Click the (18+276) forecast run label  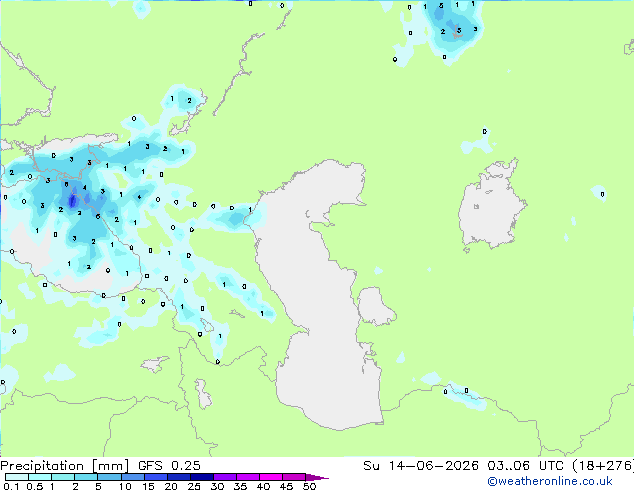(x=603, y=466)
